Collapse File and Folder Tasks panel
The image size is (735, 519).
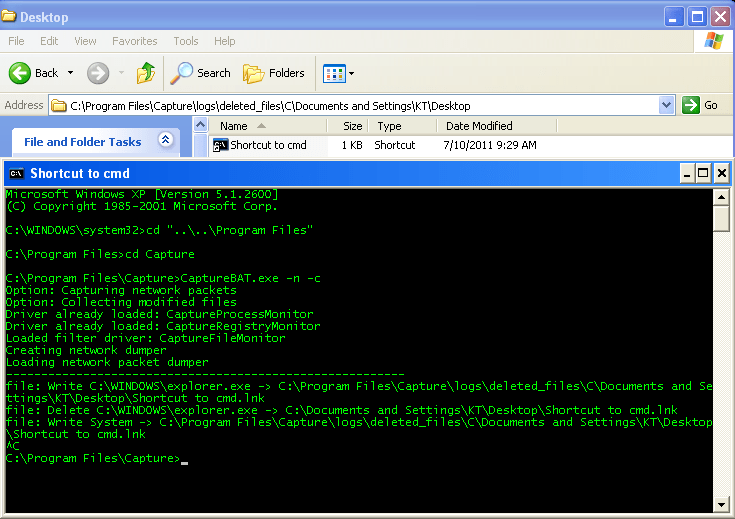point(166,142)
